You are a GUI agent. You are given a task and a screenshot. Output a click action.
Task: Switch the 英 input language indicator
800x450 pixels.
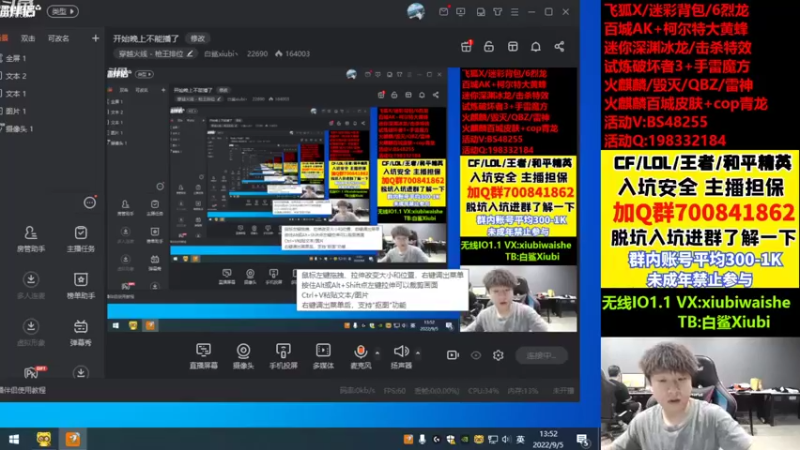520,439
